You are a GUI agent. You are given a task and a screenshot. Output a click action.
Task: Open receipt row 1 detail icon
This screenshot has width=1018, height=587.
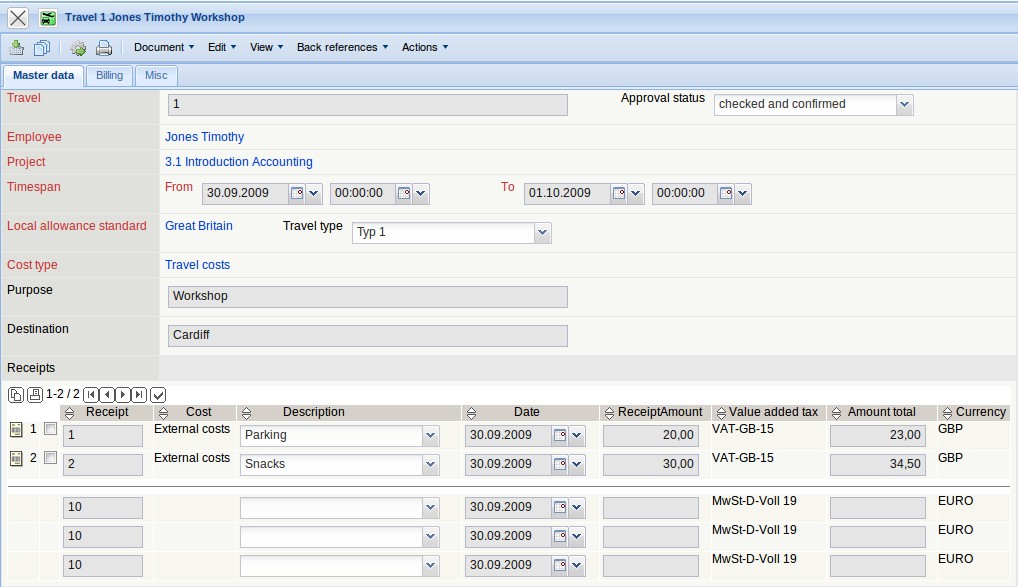point(16,430)
